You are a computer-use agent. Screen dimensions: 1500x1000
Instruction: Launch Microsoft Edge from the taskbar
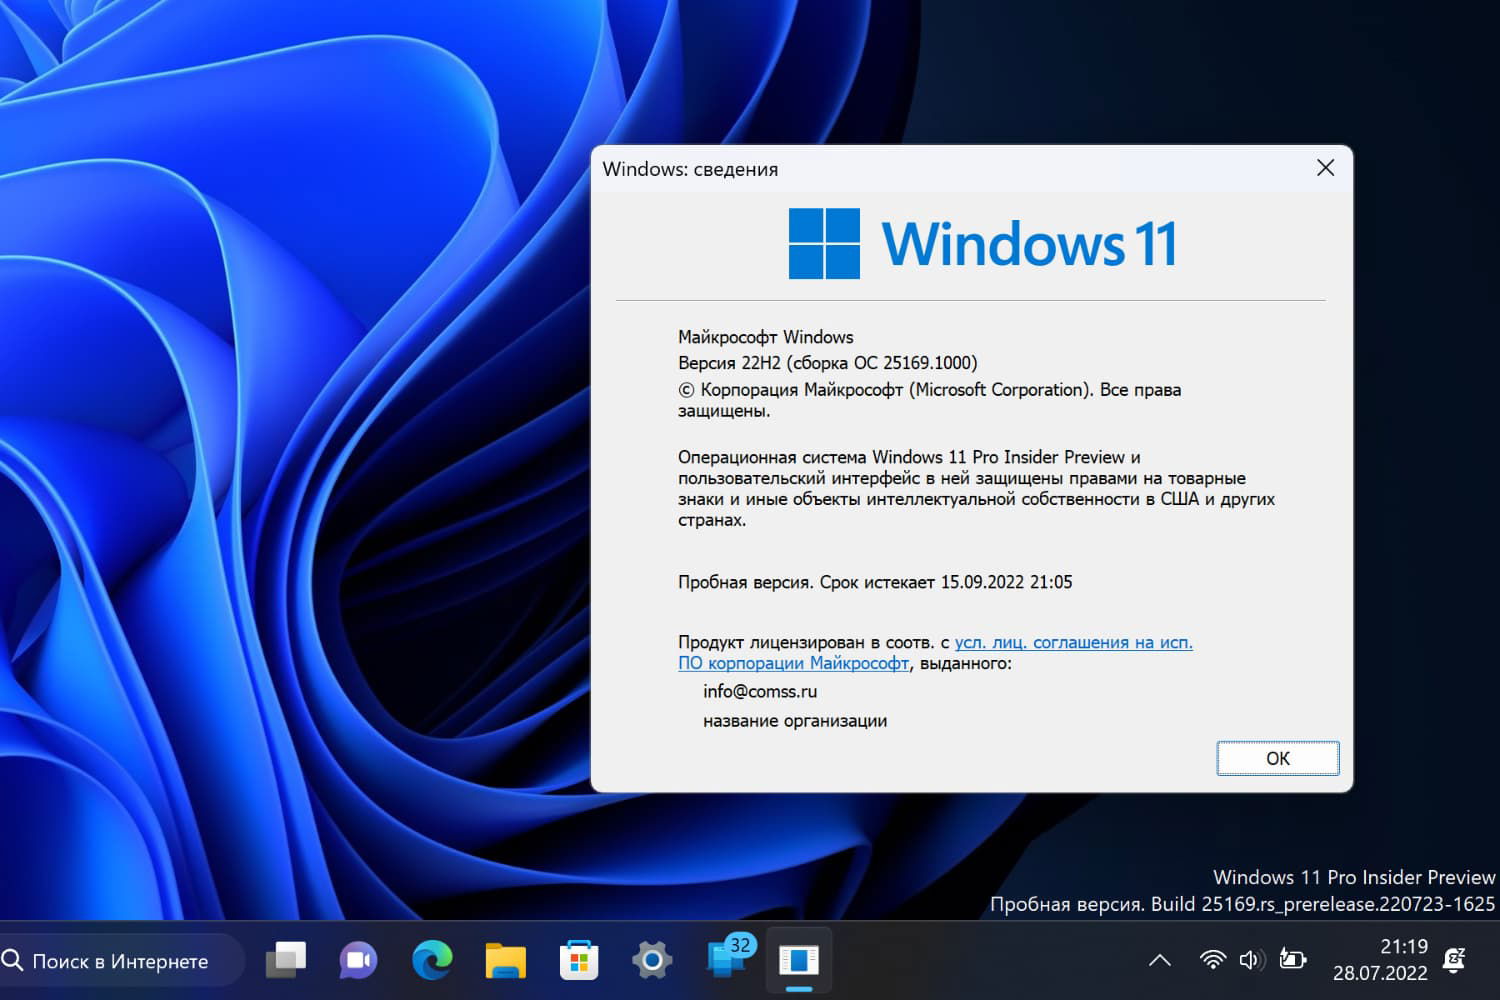pos(432,960)
